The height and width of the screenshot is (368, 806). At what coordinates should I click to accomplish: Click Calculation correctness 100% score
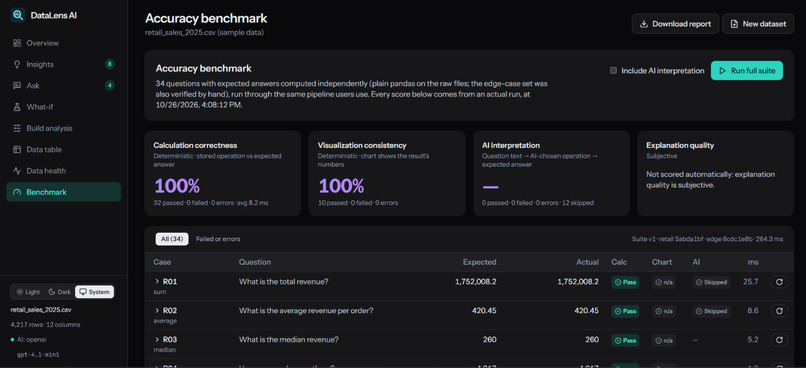click(x=177, y=186)
